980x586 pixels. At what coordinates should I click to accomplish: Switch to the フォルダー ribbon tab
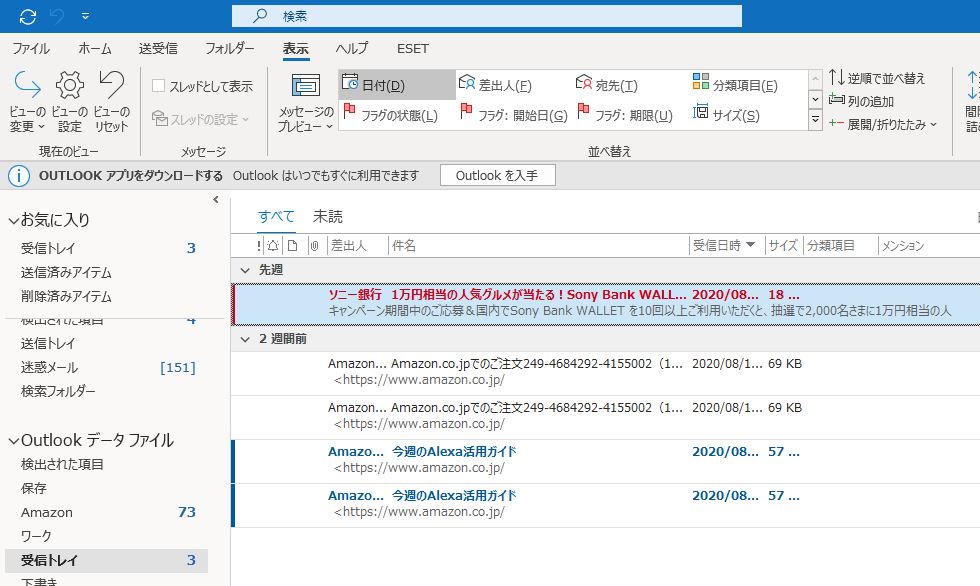[230, 49]
